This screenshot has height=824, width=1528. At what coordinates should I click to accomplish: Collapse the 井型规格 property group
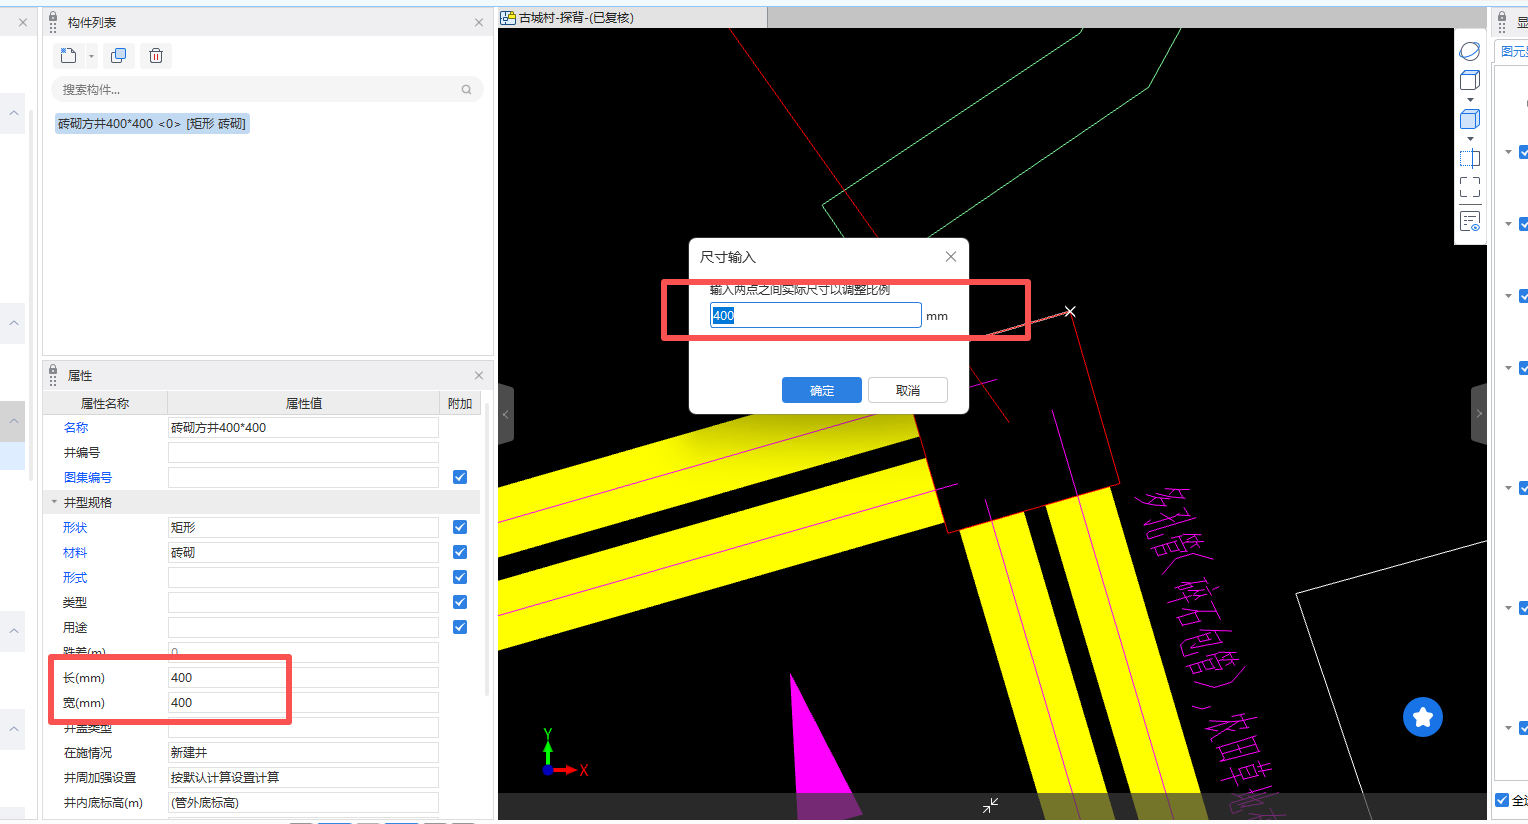[x=54, y=502]
